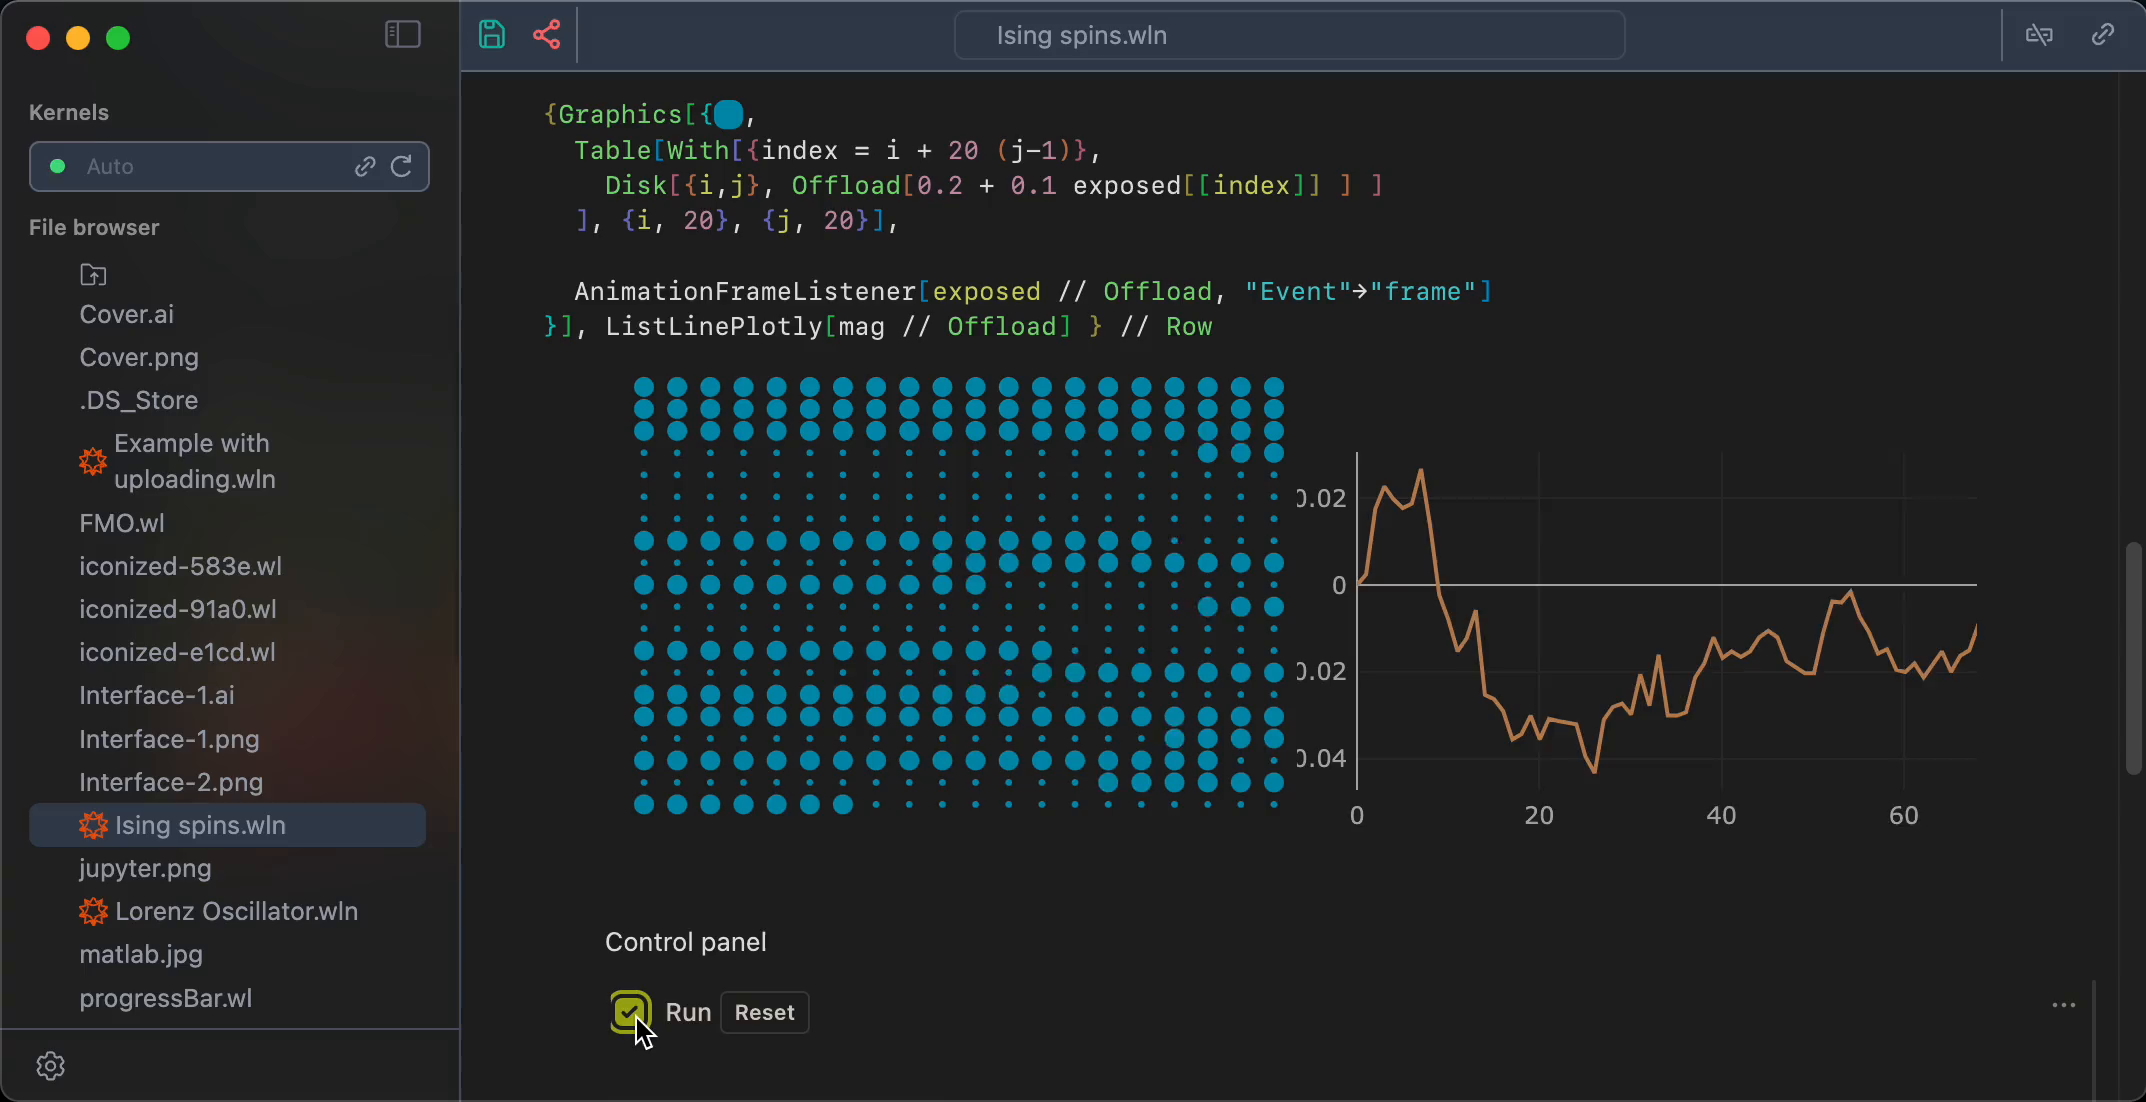Click the vertical scrollbar thumb
Screen dimensions: 2146x1102
click(2133, 657)
